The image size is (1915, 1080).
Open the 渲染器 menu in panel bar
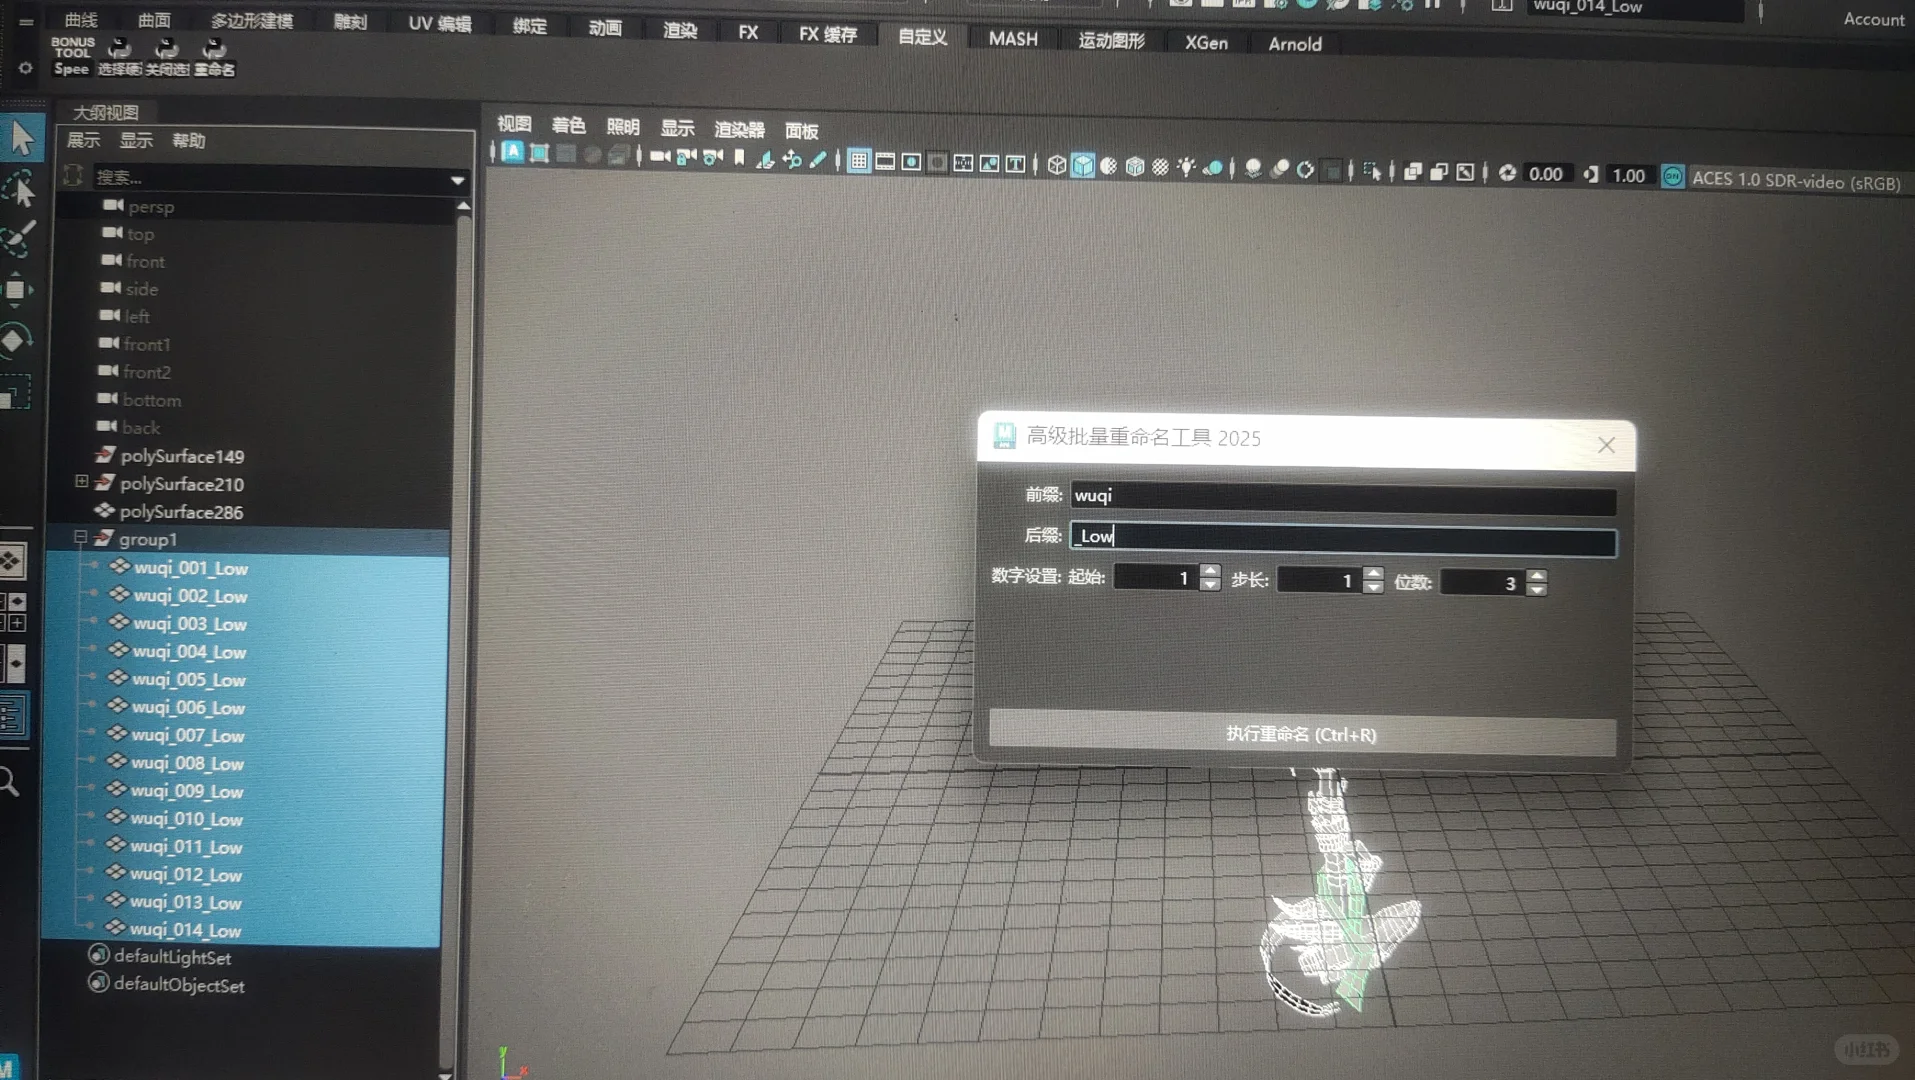pyautogui.click(x=739, y=128)
